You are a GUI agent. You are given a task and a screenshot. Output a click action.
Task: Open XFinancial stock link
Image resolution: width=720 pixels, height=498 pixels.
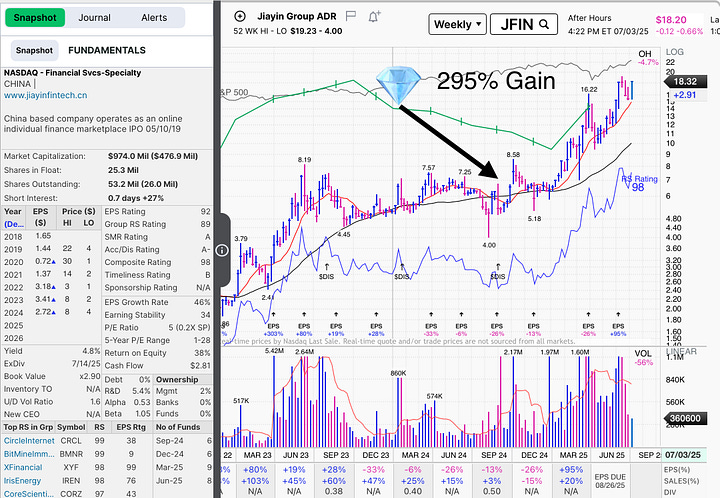tap(23, 467)
